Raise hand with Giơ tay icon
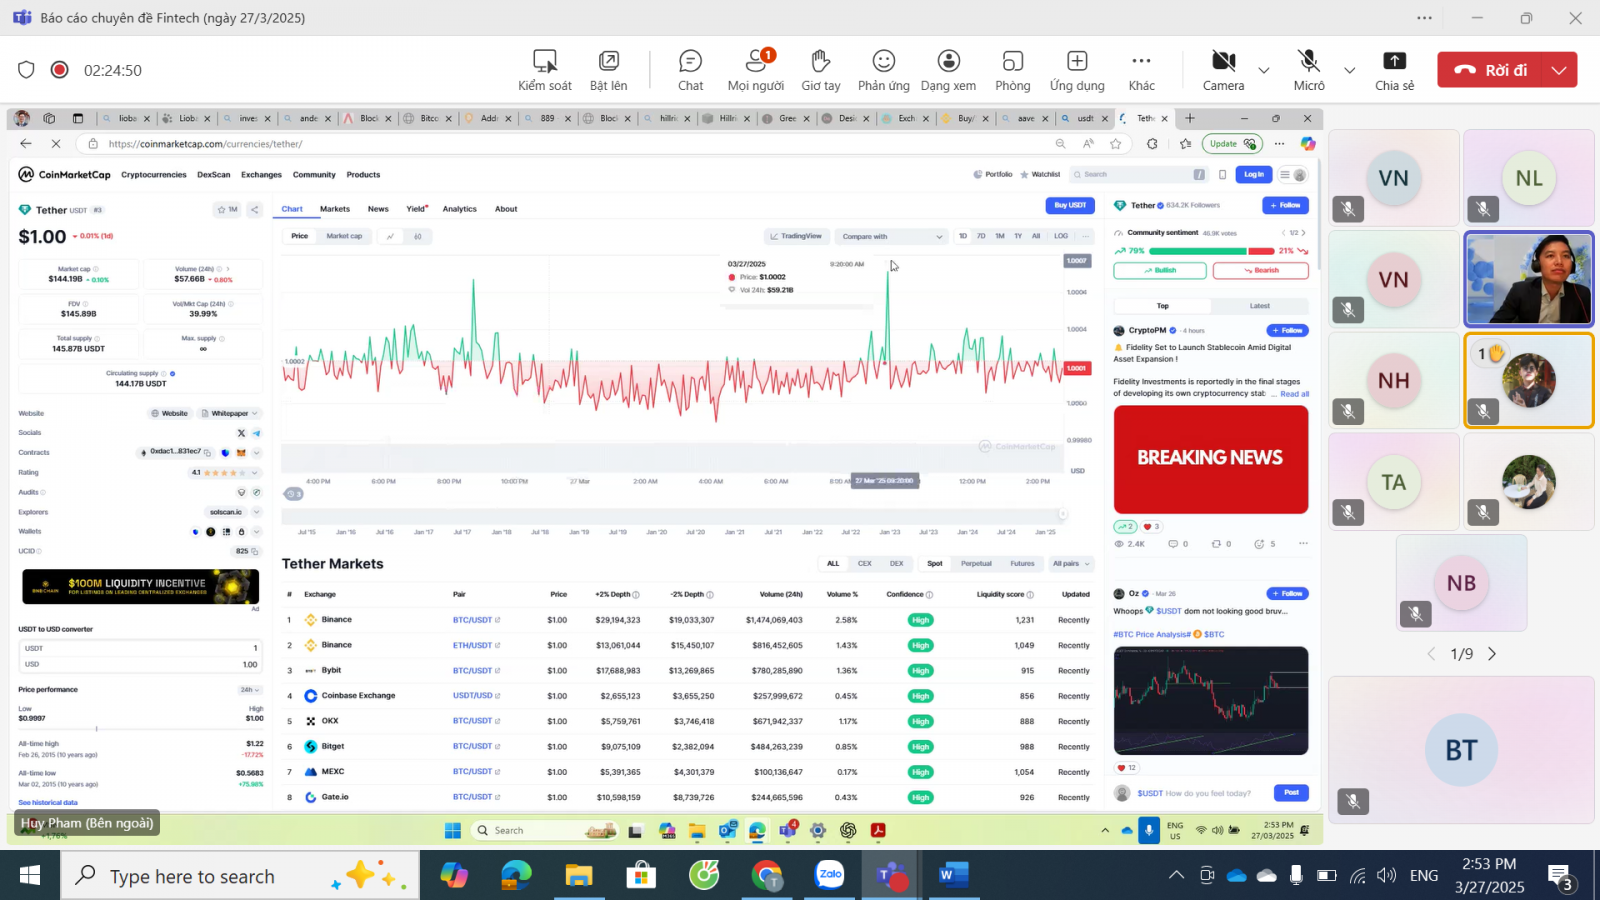 [820, 70]
